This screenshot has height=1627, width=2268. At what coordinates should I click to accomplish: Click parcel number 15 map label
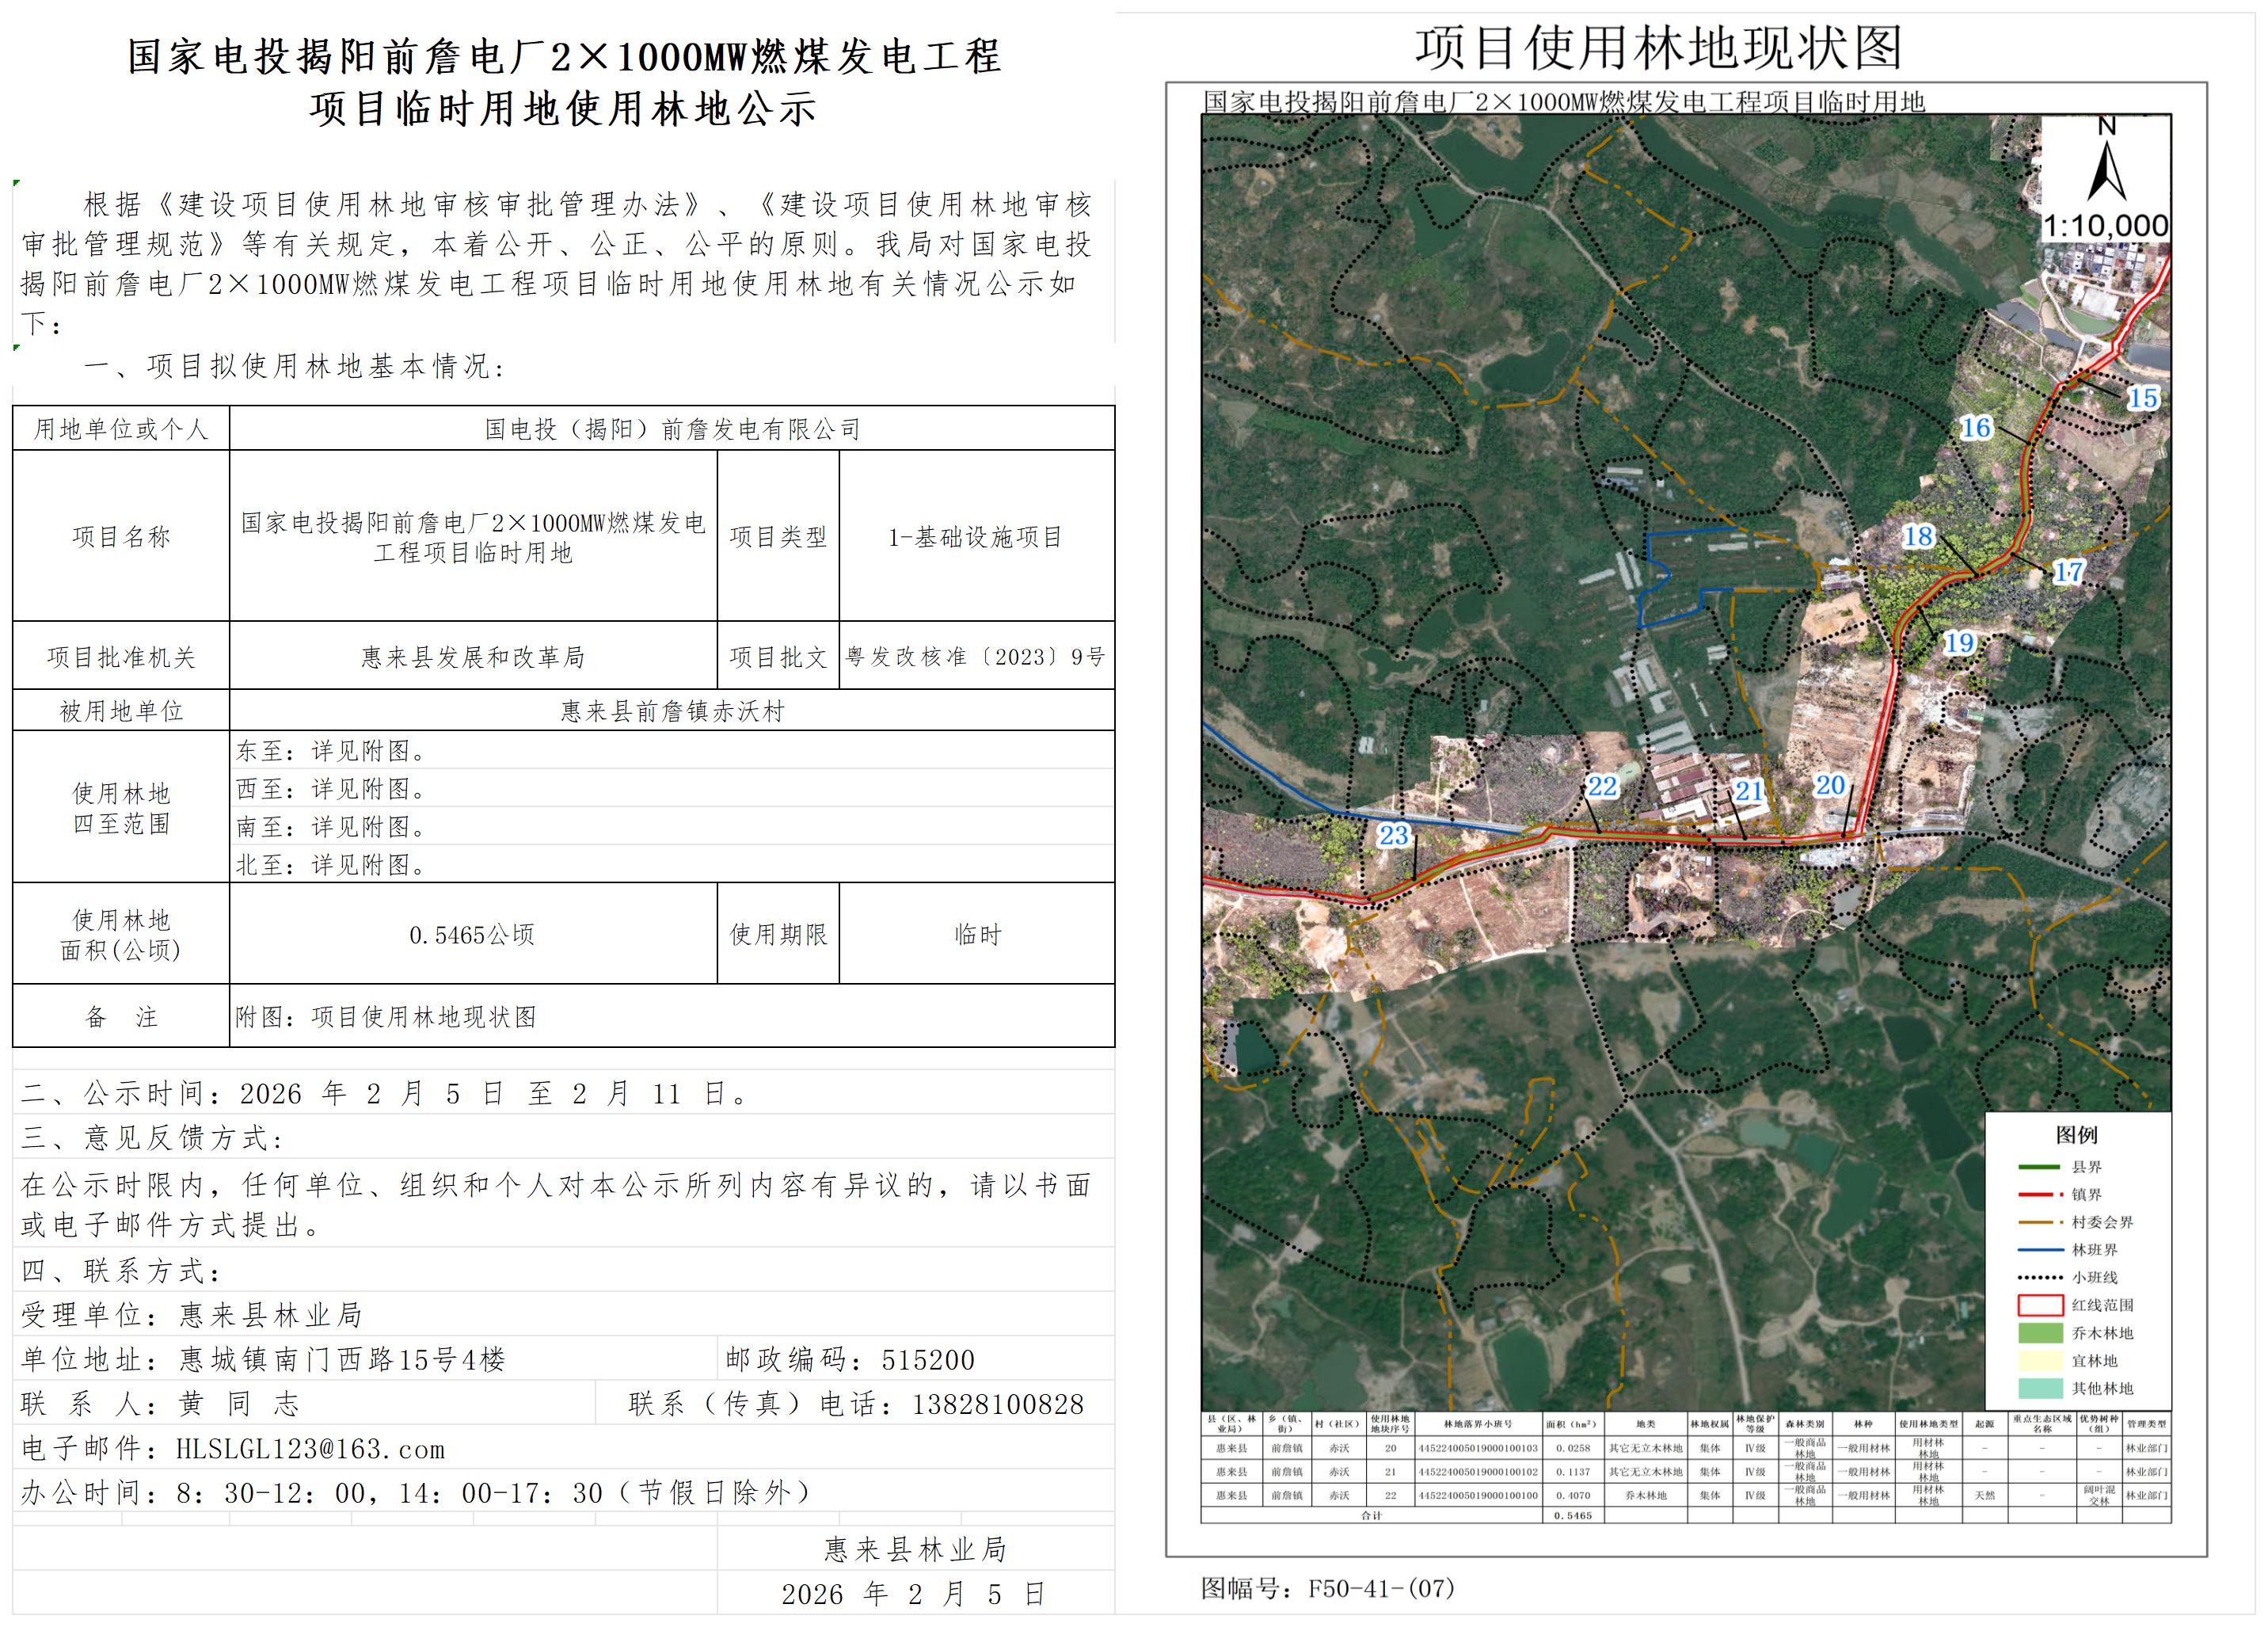2142,398
